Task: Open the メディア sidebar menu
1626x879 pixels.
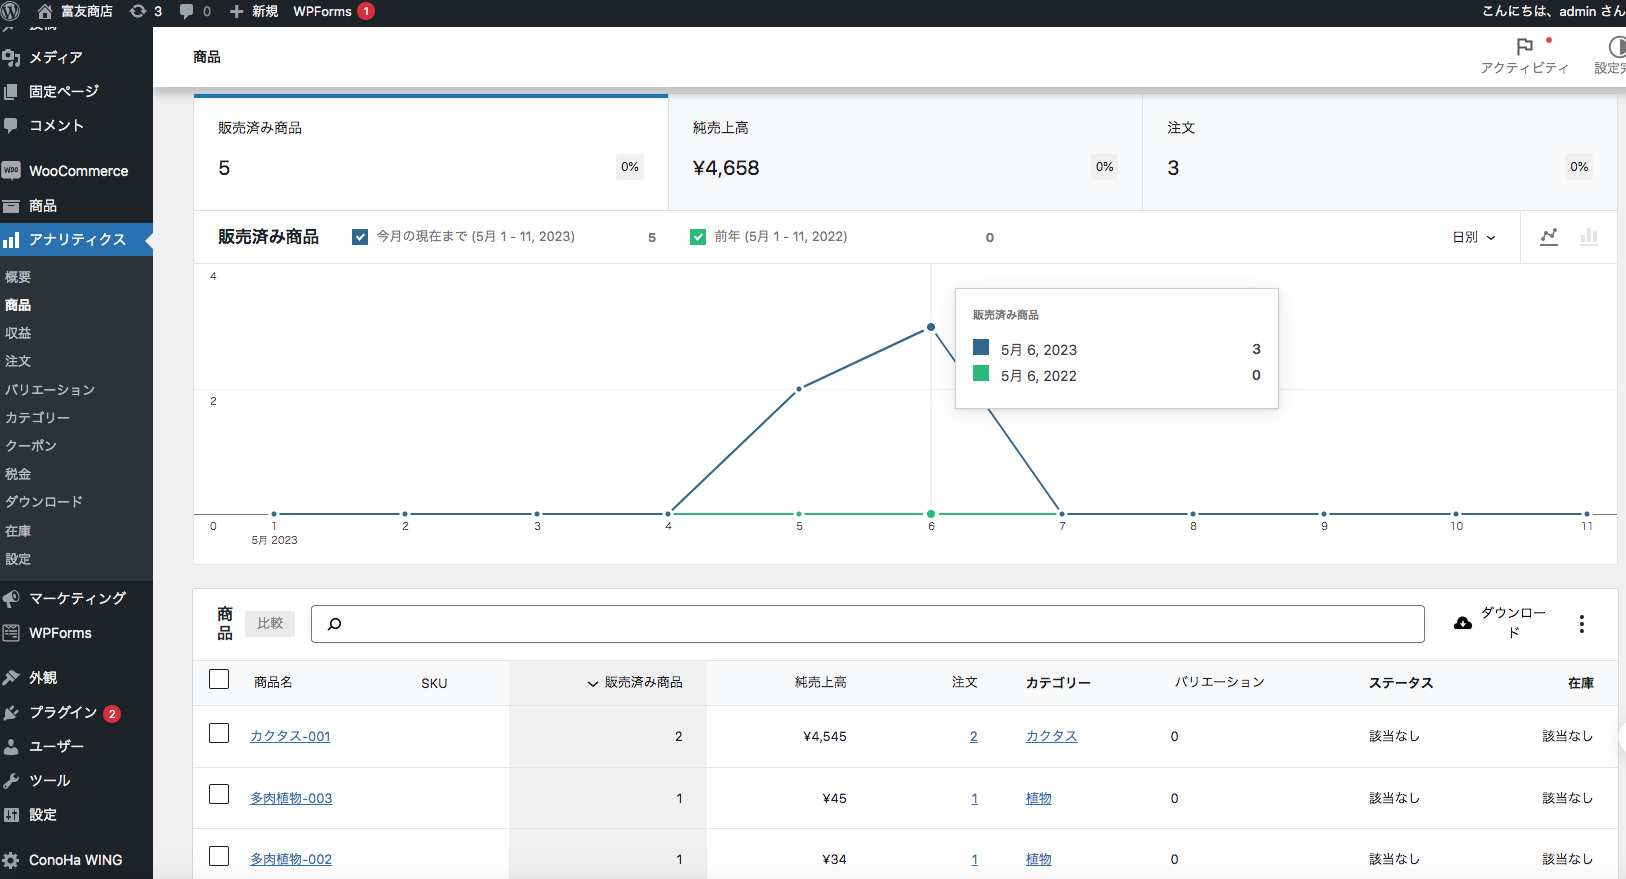Action: tap(76, 57)
